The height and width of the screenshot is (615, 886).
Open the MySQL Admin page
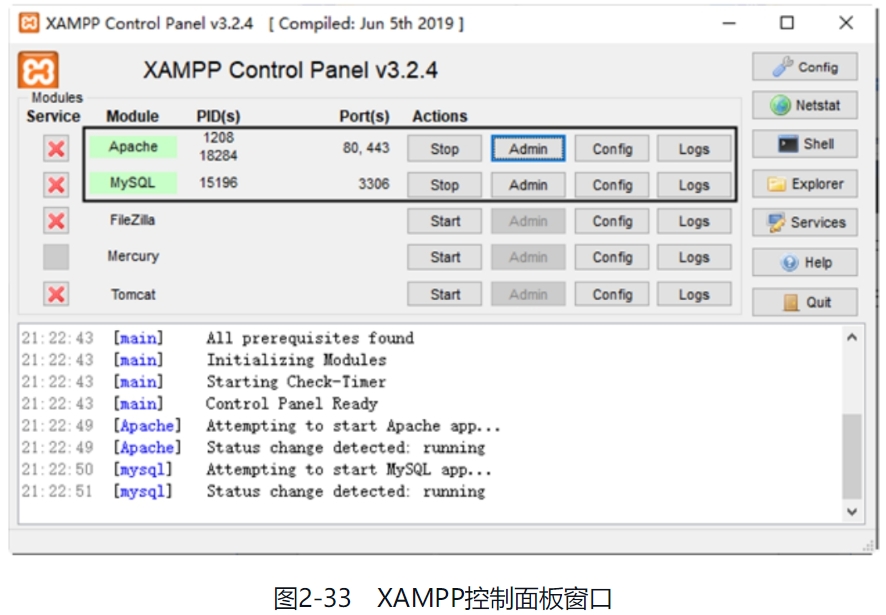pos(528,185)
